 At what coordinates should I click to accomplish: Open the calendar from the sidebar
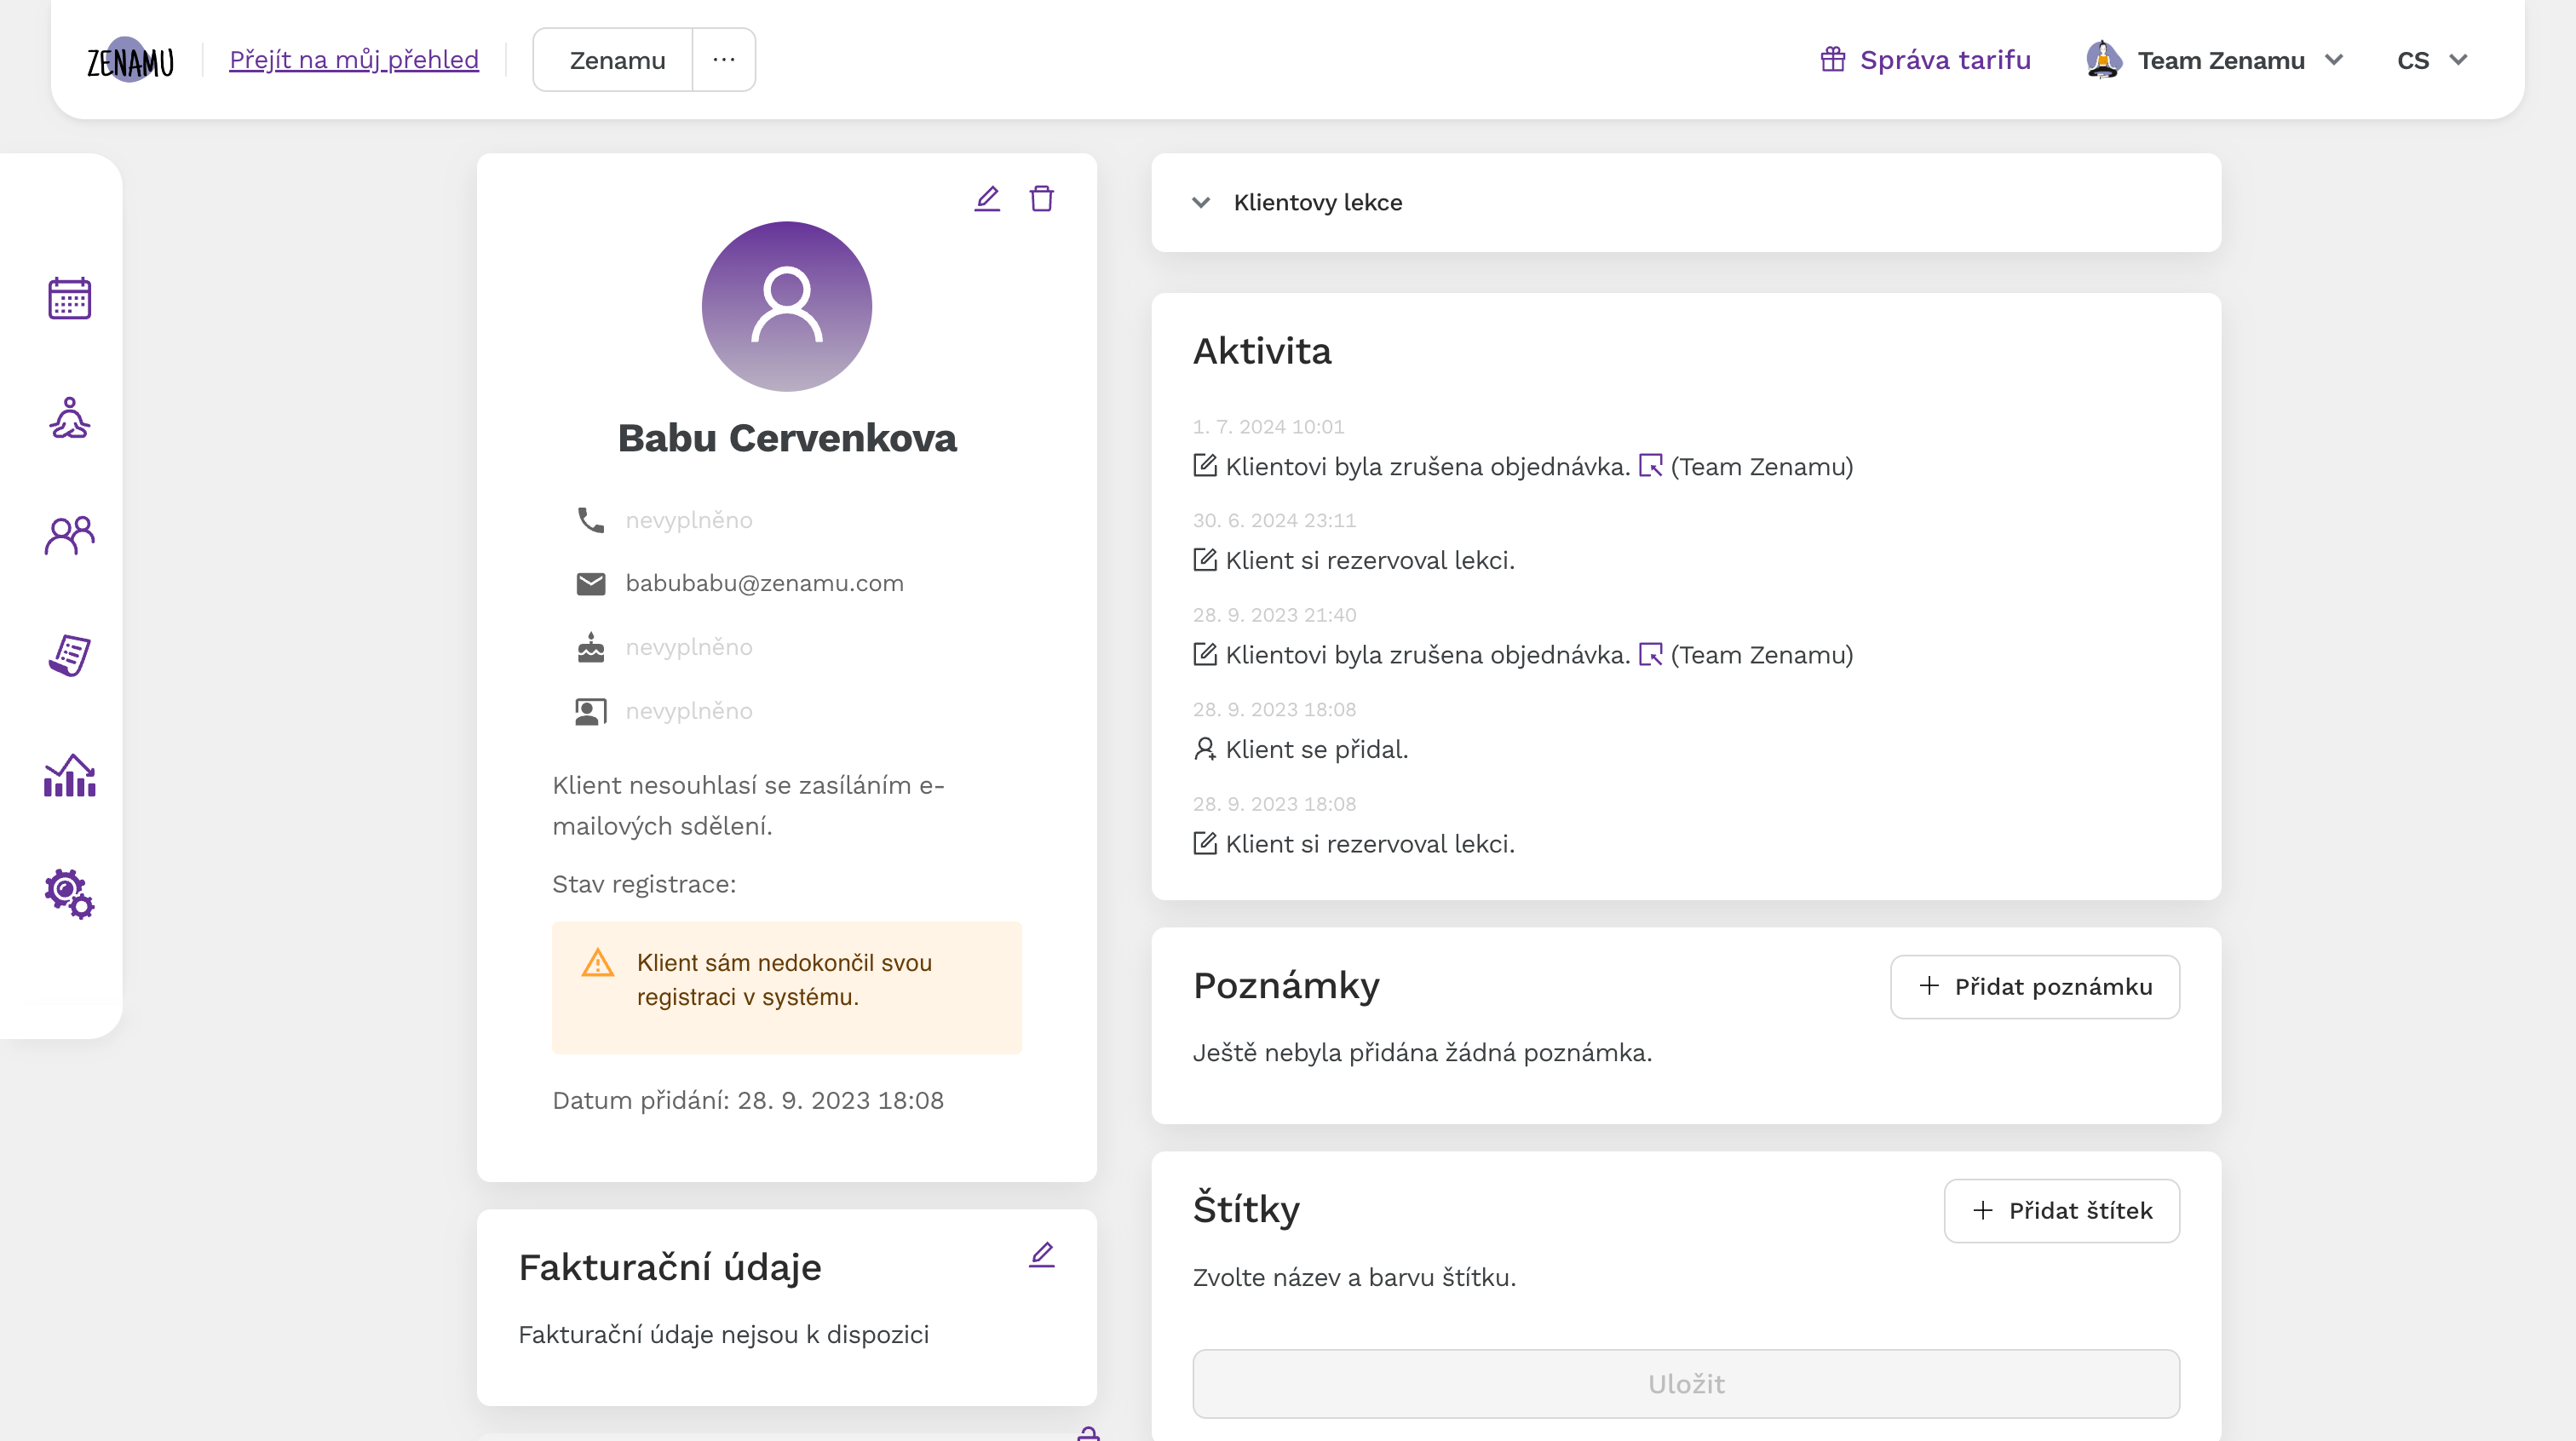[x=69, y=298]
